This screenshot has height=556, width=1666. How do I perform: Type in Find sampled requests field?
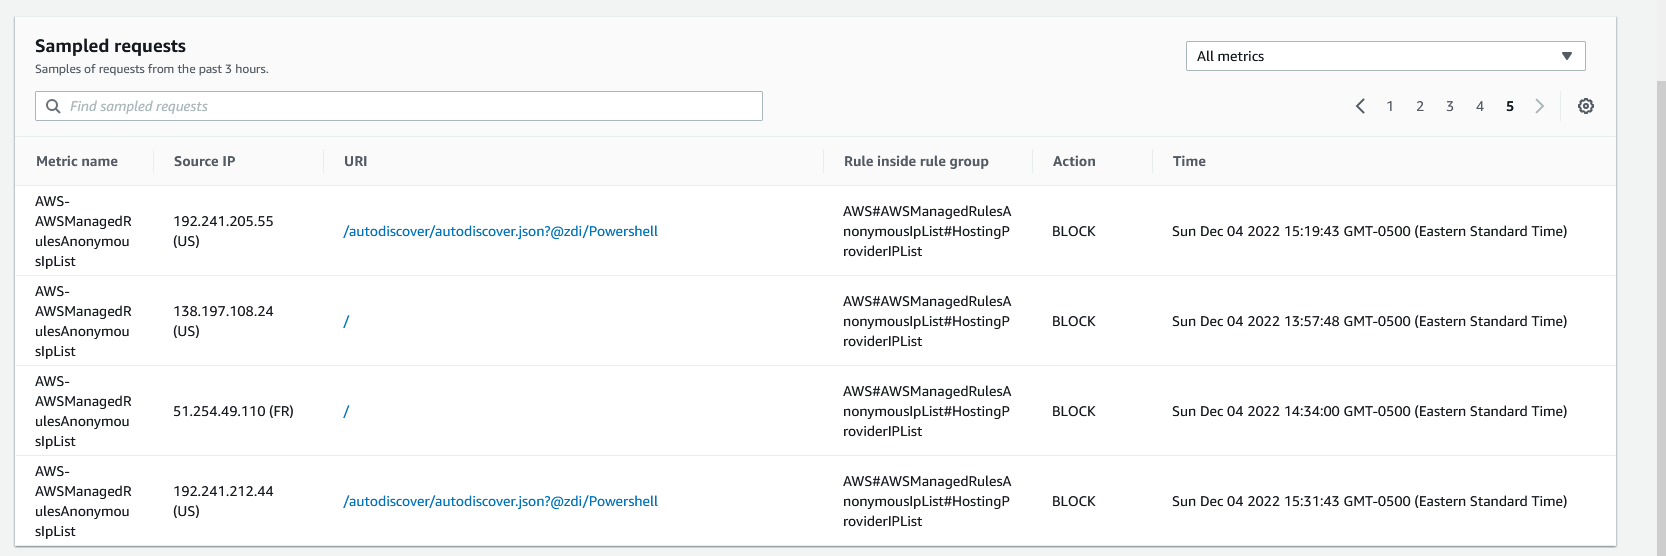[410, 106]
